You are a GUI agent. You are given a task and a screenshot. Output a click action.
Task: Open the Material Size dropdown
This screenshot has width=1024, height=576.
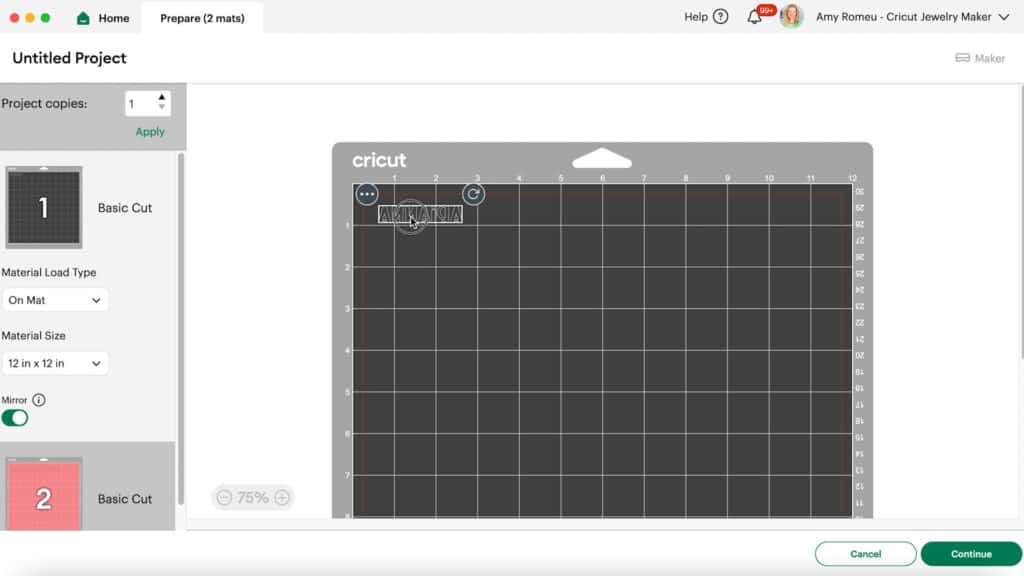pyautogui.click(x=55, y=364)
